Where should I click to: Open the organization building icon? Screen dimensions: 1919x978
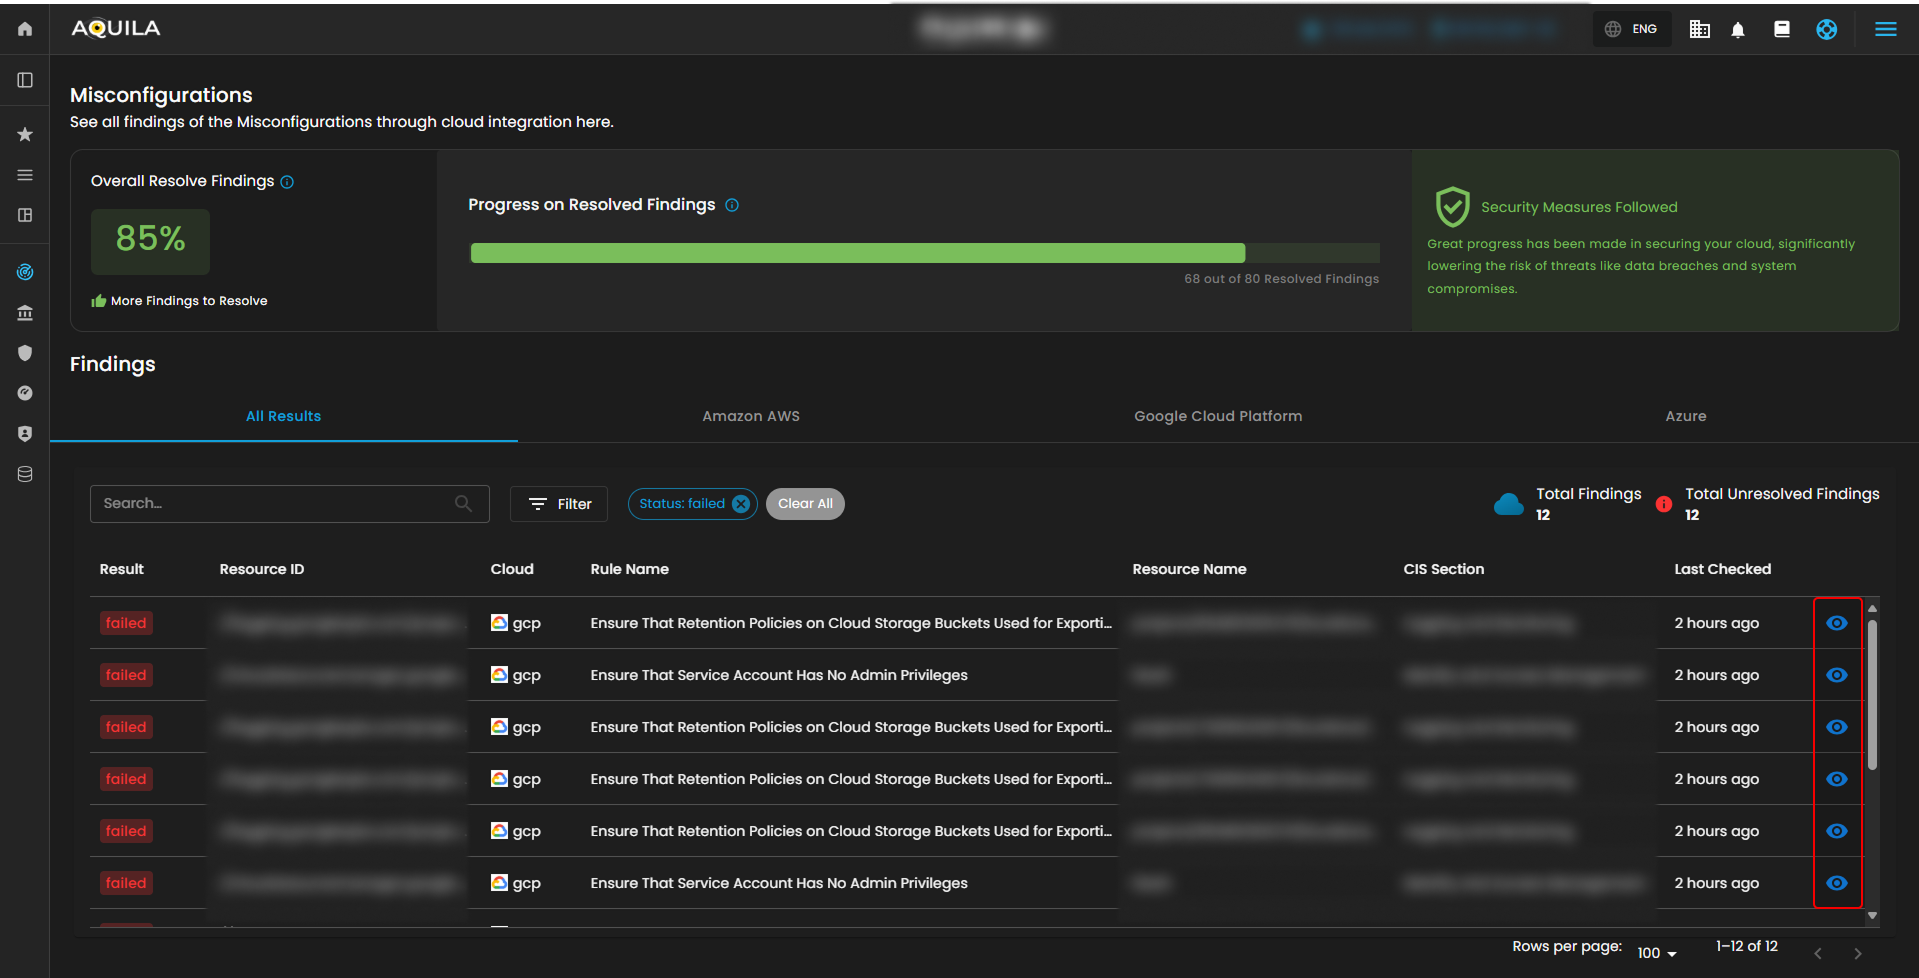pos(1699,30)
